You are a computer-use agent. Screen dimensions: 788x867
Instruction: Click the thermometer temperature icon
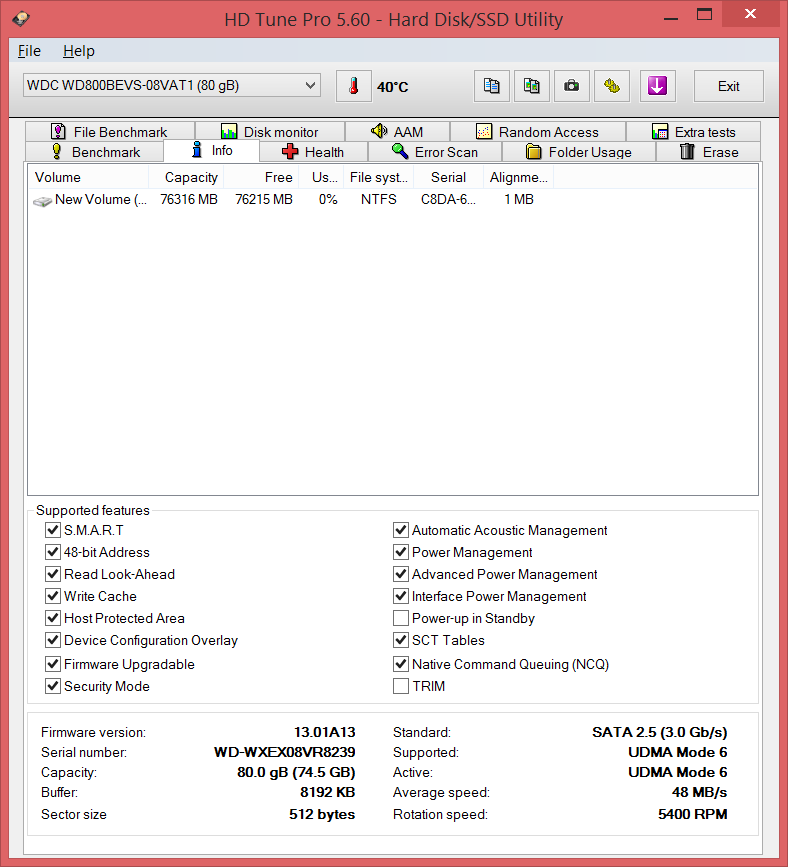click(x=353, y=86)
